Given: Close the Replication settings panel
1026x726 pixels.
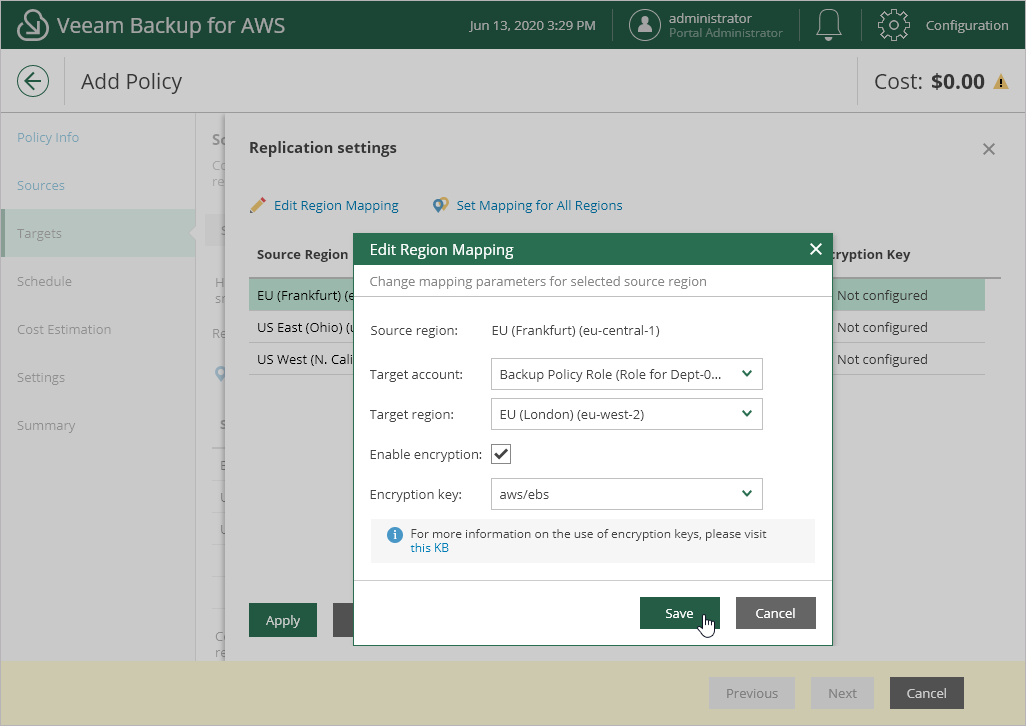Looking at the screenshot, I should [989, 149].
